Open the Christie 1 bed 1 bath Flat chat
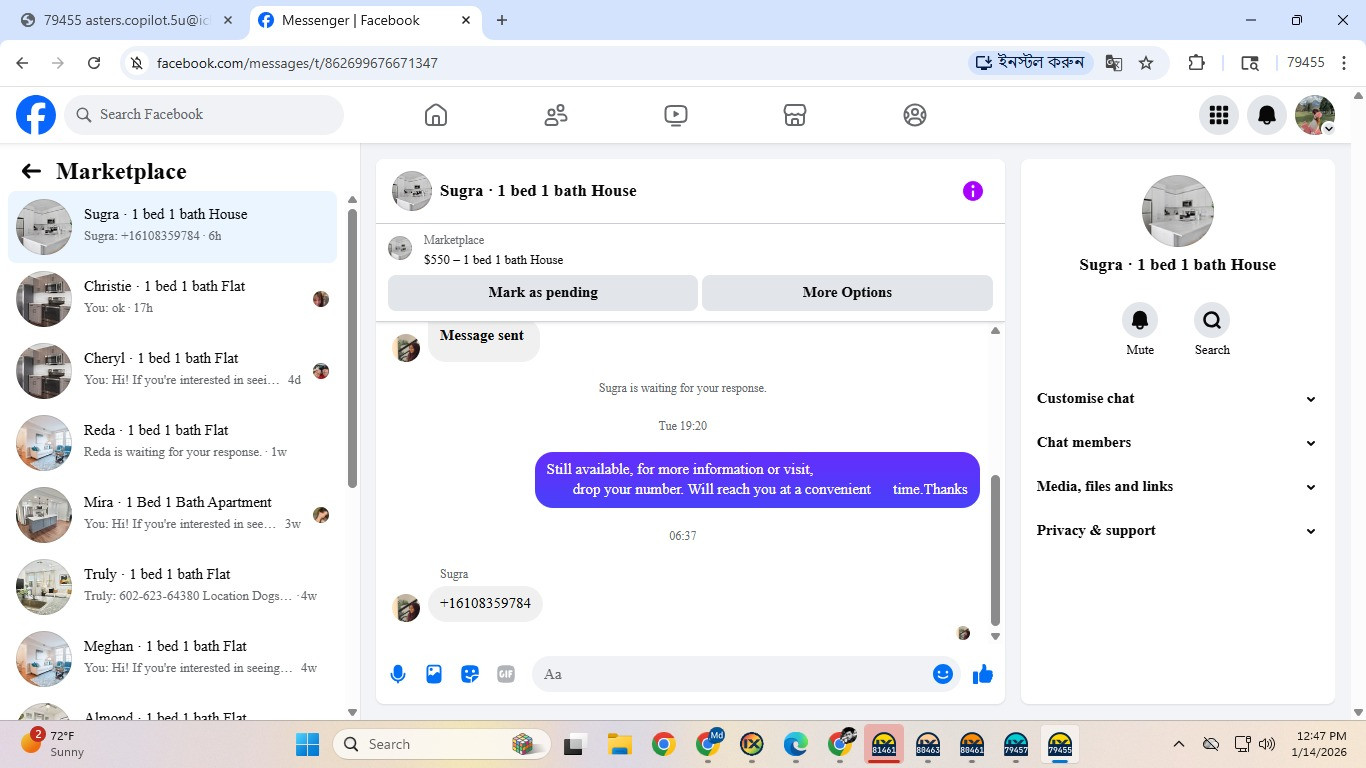 [173, 299]
